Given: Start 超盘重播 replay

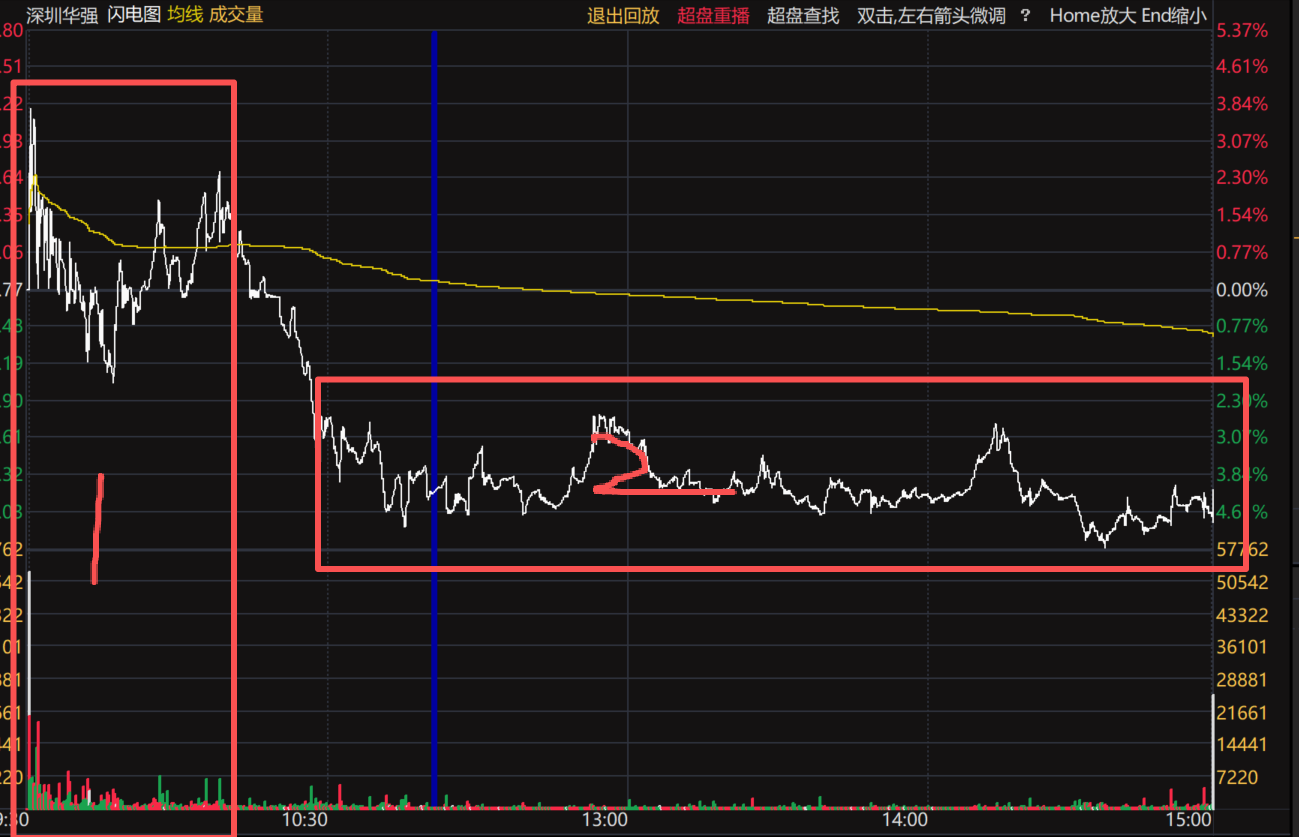Looking at the screenshot, I should tap(713, 15).
